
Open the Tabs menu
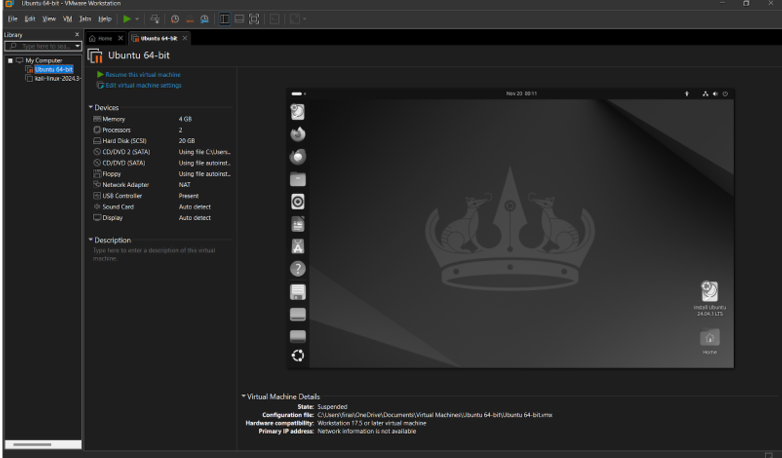(x=85, y=19)
